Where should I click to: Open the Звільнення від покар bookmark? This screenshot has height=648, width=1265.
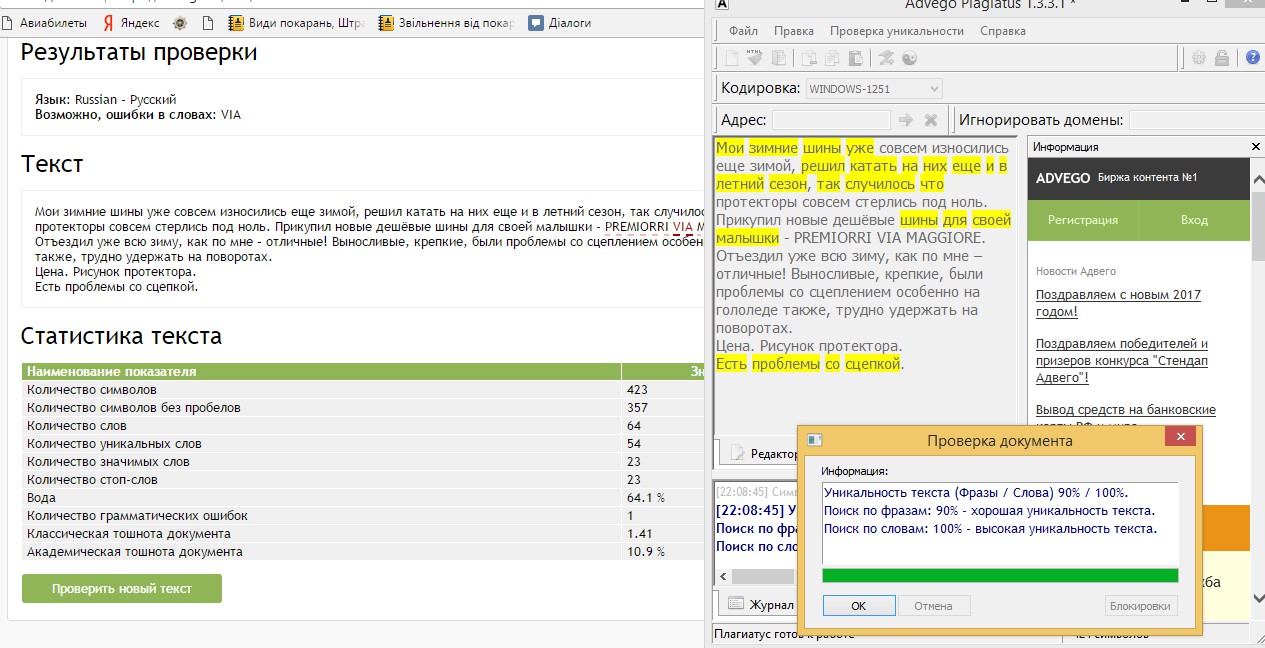click(447, 22)
